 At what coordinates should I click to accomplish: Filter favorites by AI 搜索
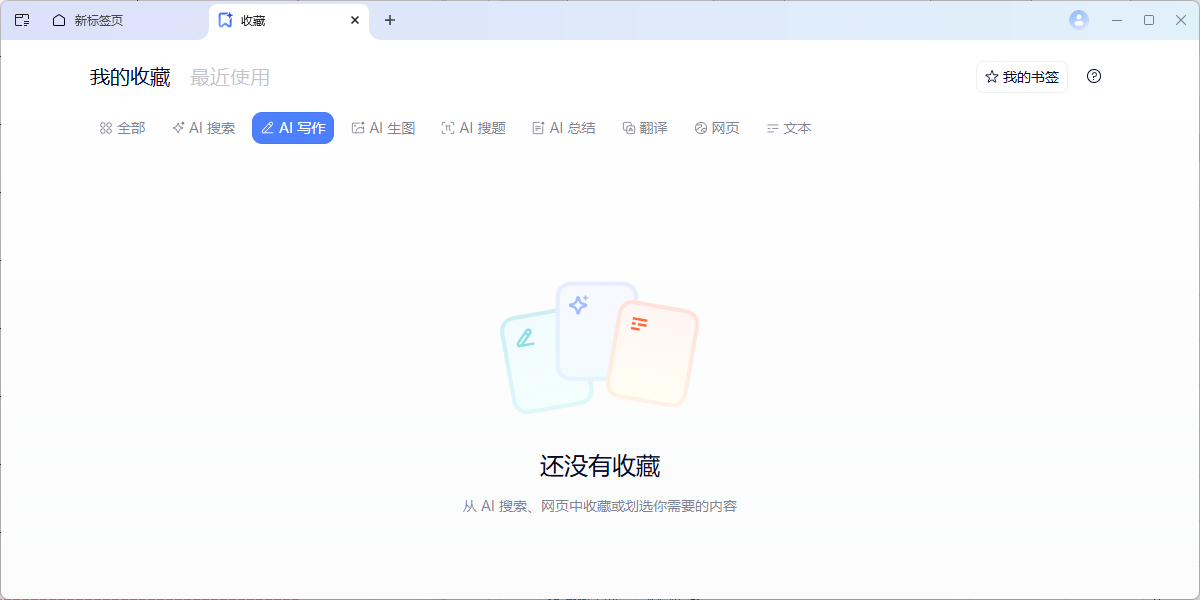click(204, 128)
